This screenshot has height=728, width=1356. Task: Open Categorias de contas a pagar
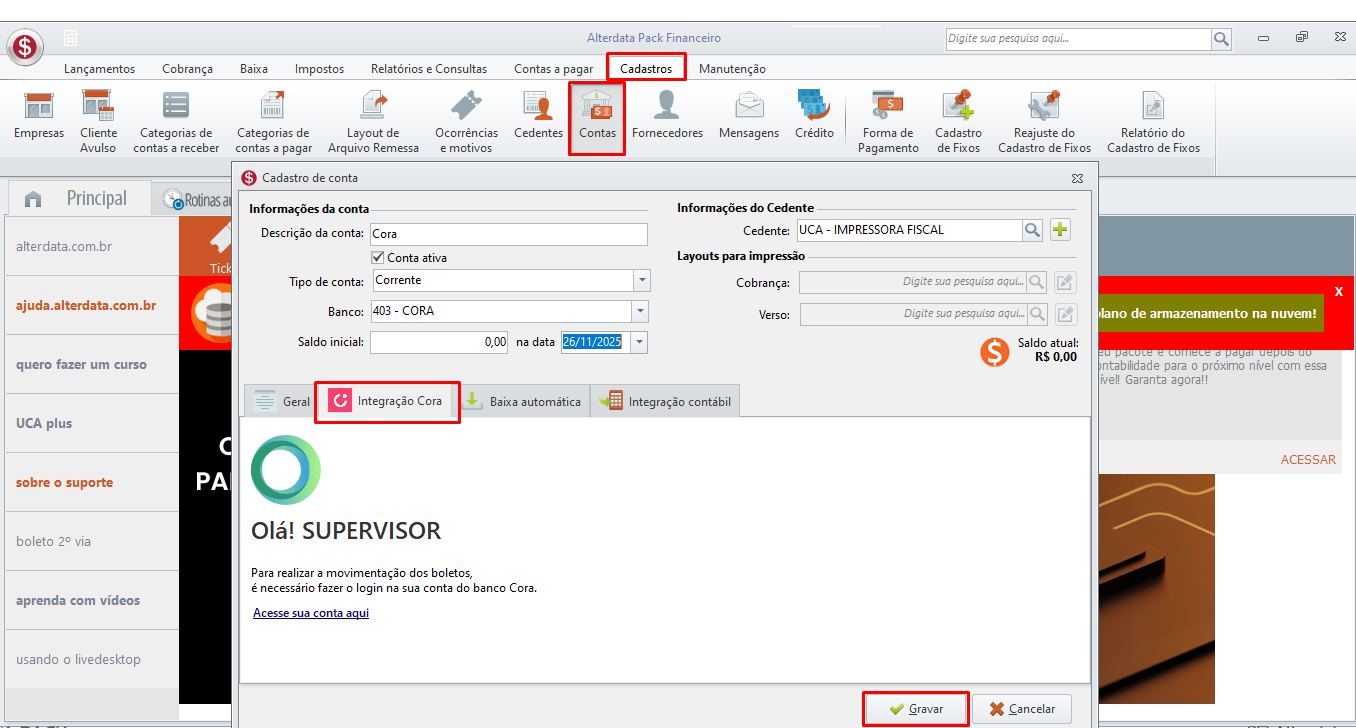(x=274, y=121)
